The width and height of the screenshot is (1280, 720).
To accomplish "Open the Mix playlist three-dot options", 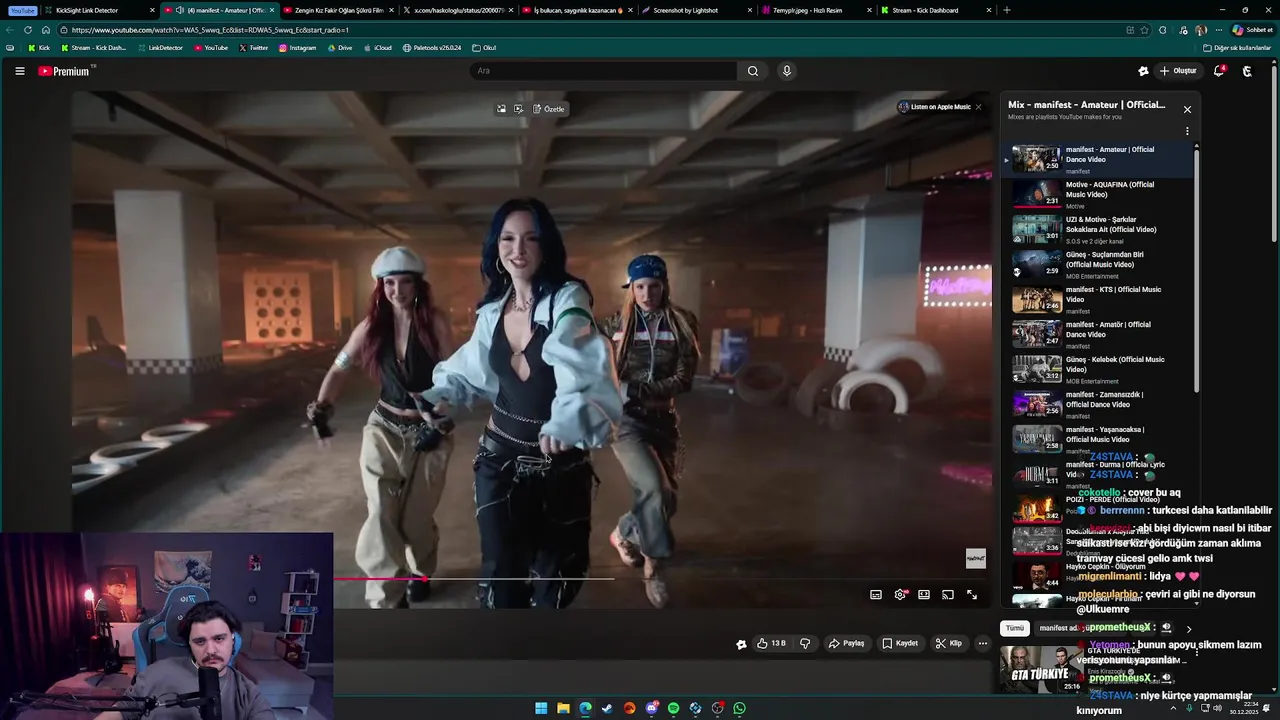I will (x=1187, y=131).
